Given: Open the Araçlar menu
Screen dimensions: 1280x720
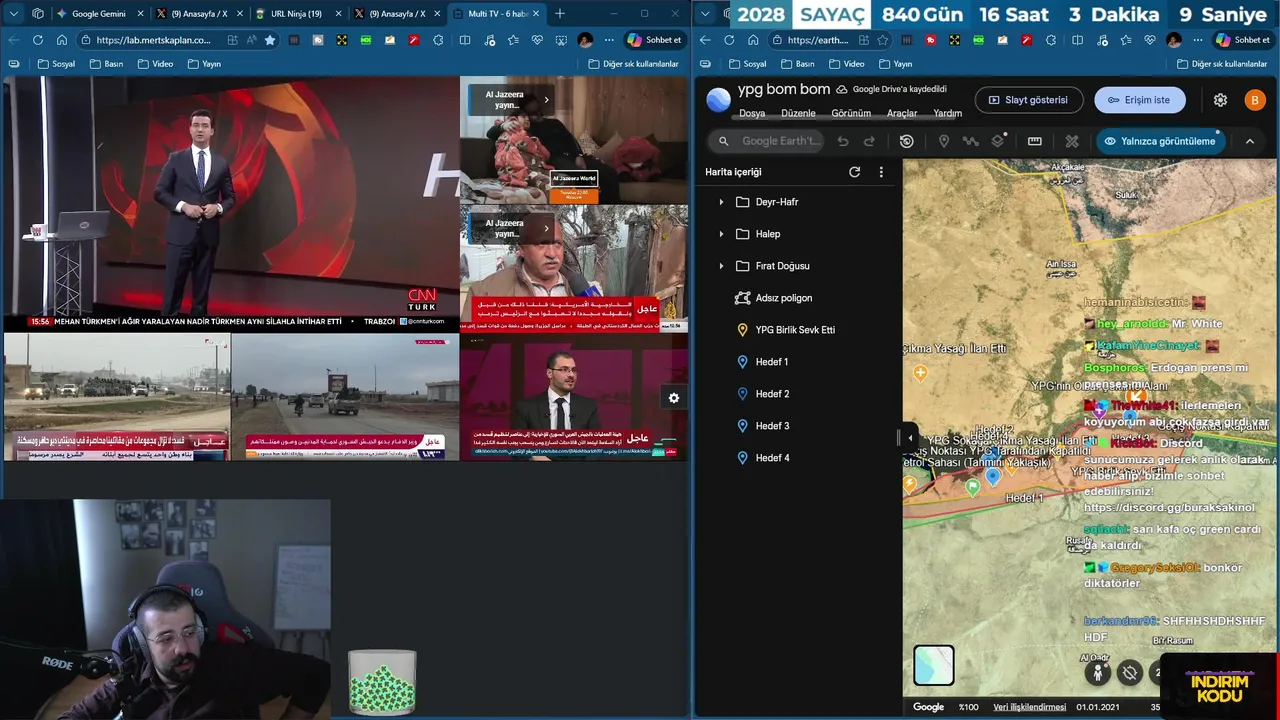Looking at the screenshot, I should click(902, 113).
